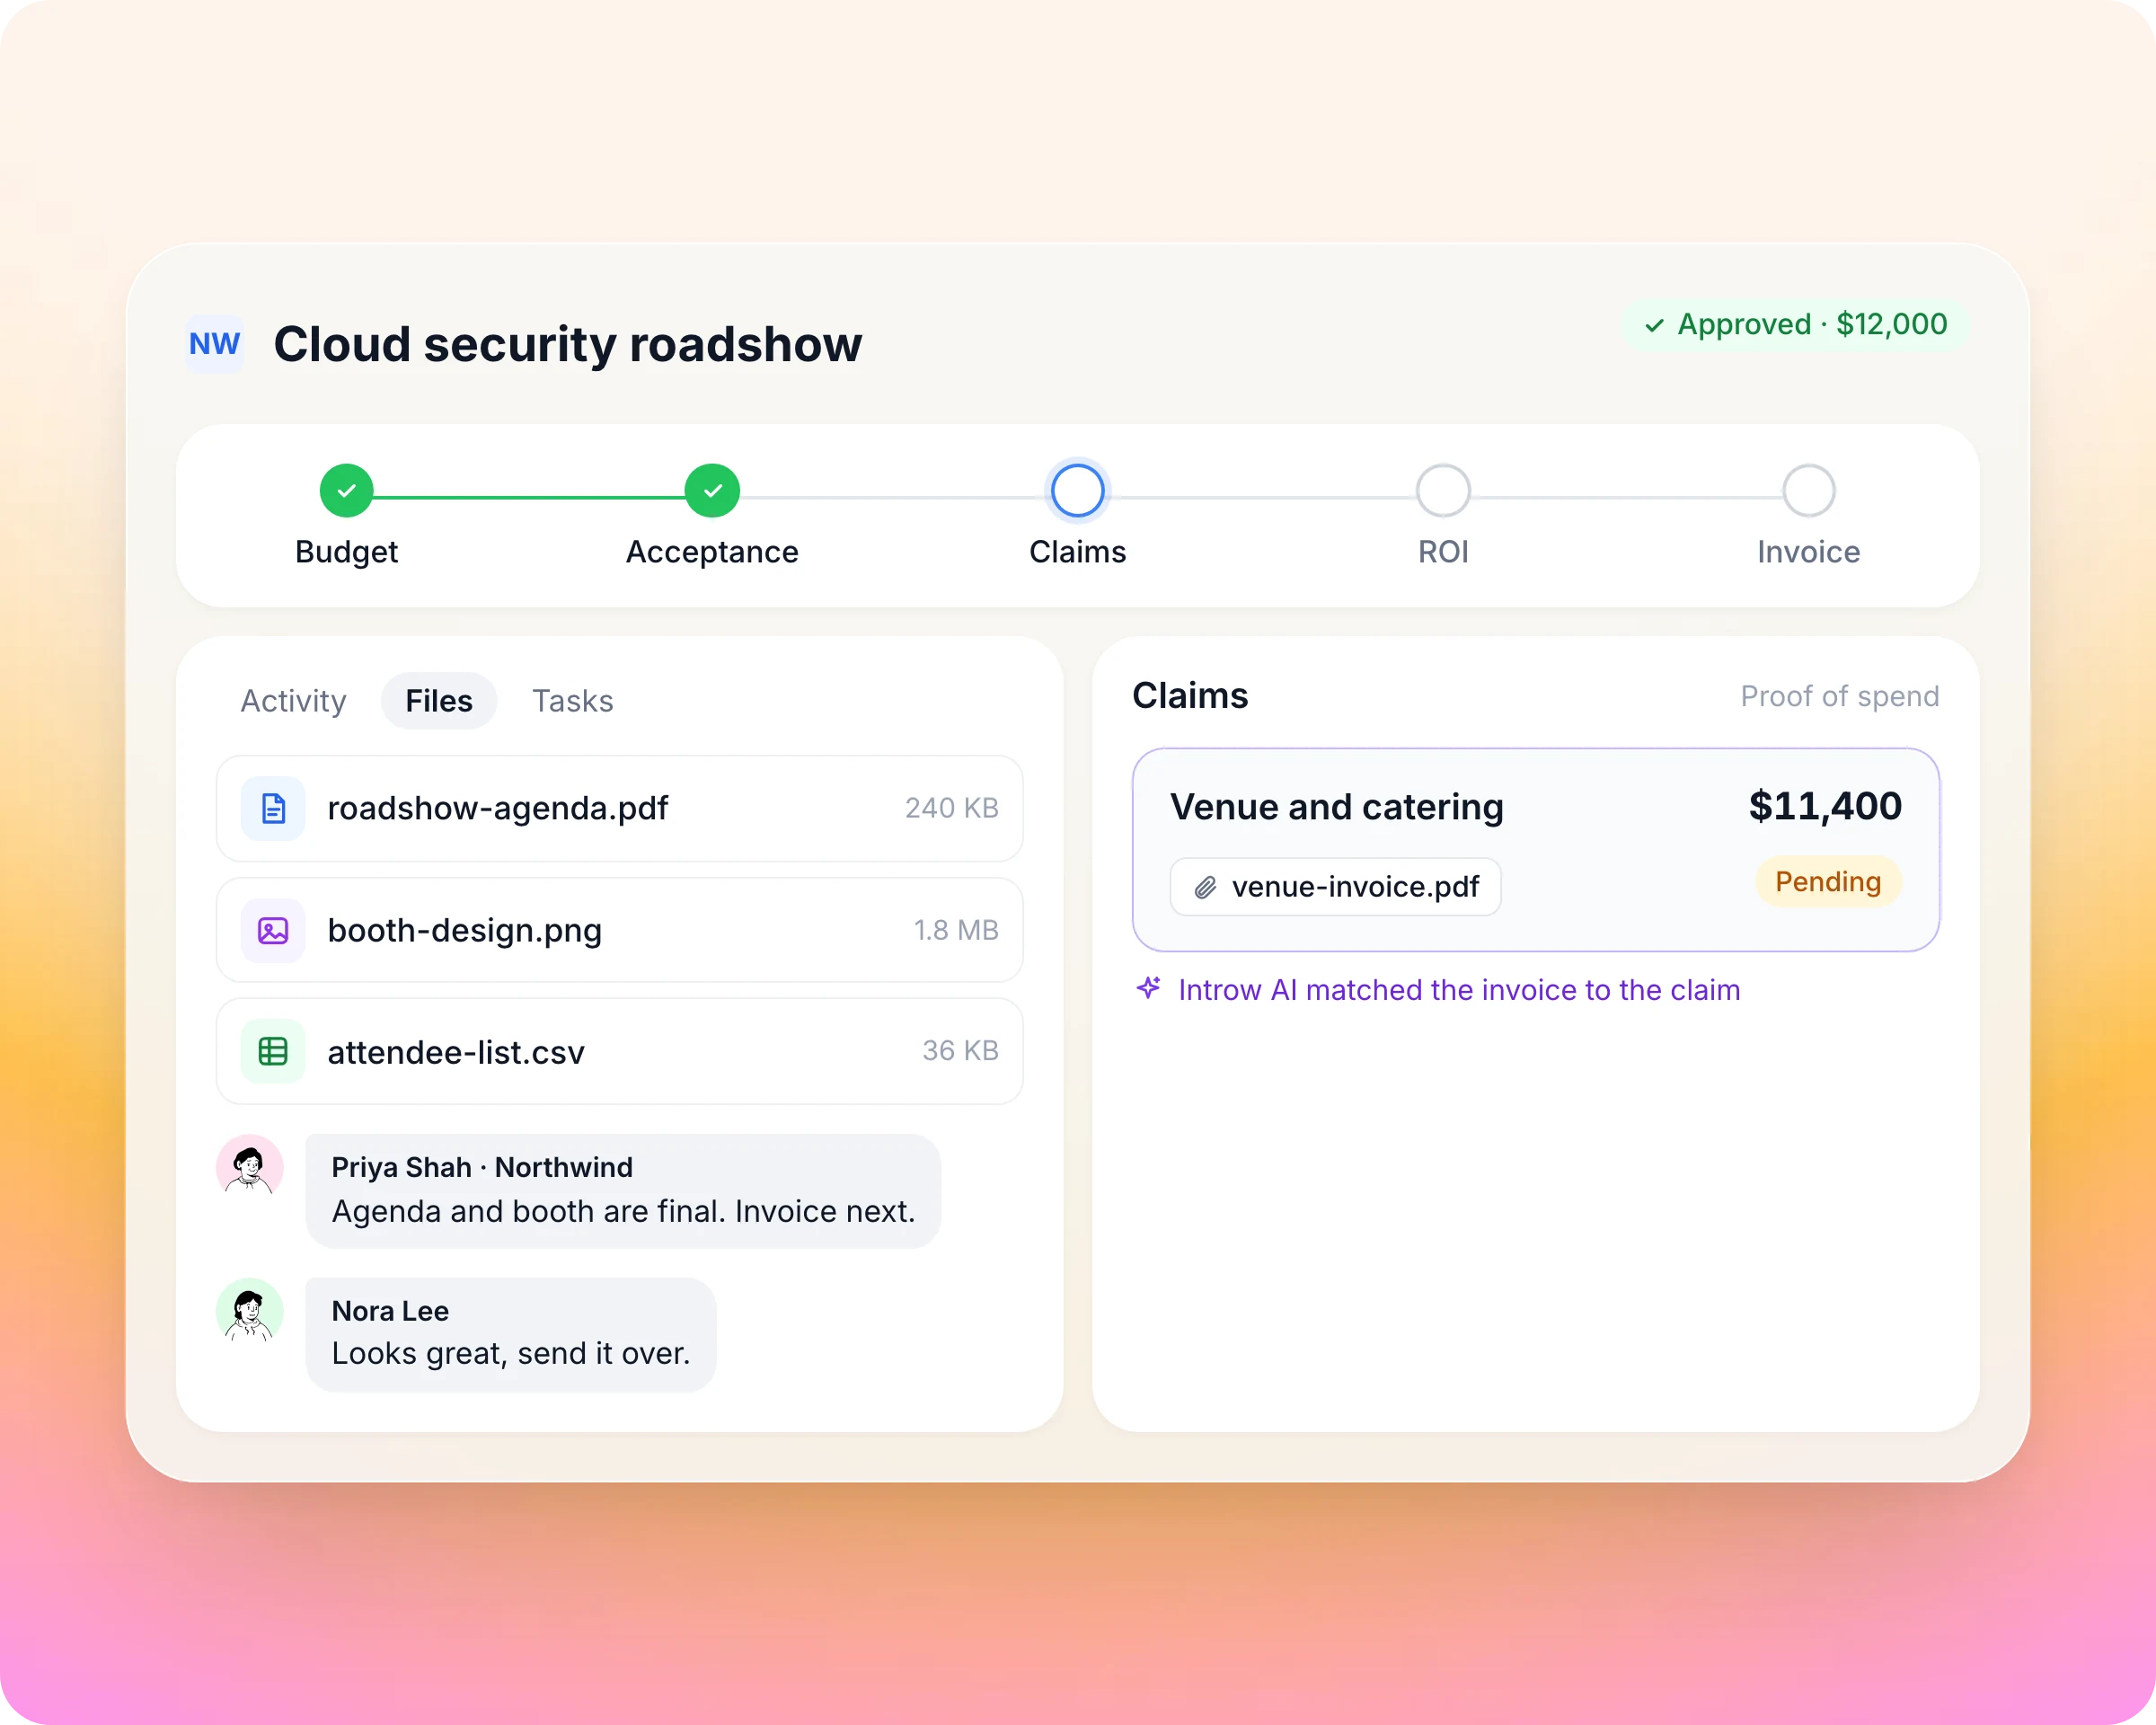Screen dimensions: 2156x1725
Task: Select the current Claims step circle
Action: pyautogui.click(x=1078, y=491)
